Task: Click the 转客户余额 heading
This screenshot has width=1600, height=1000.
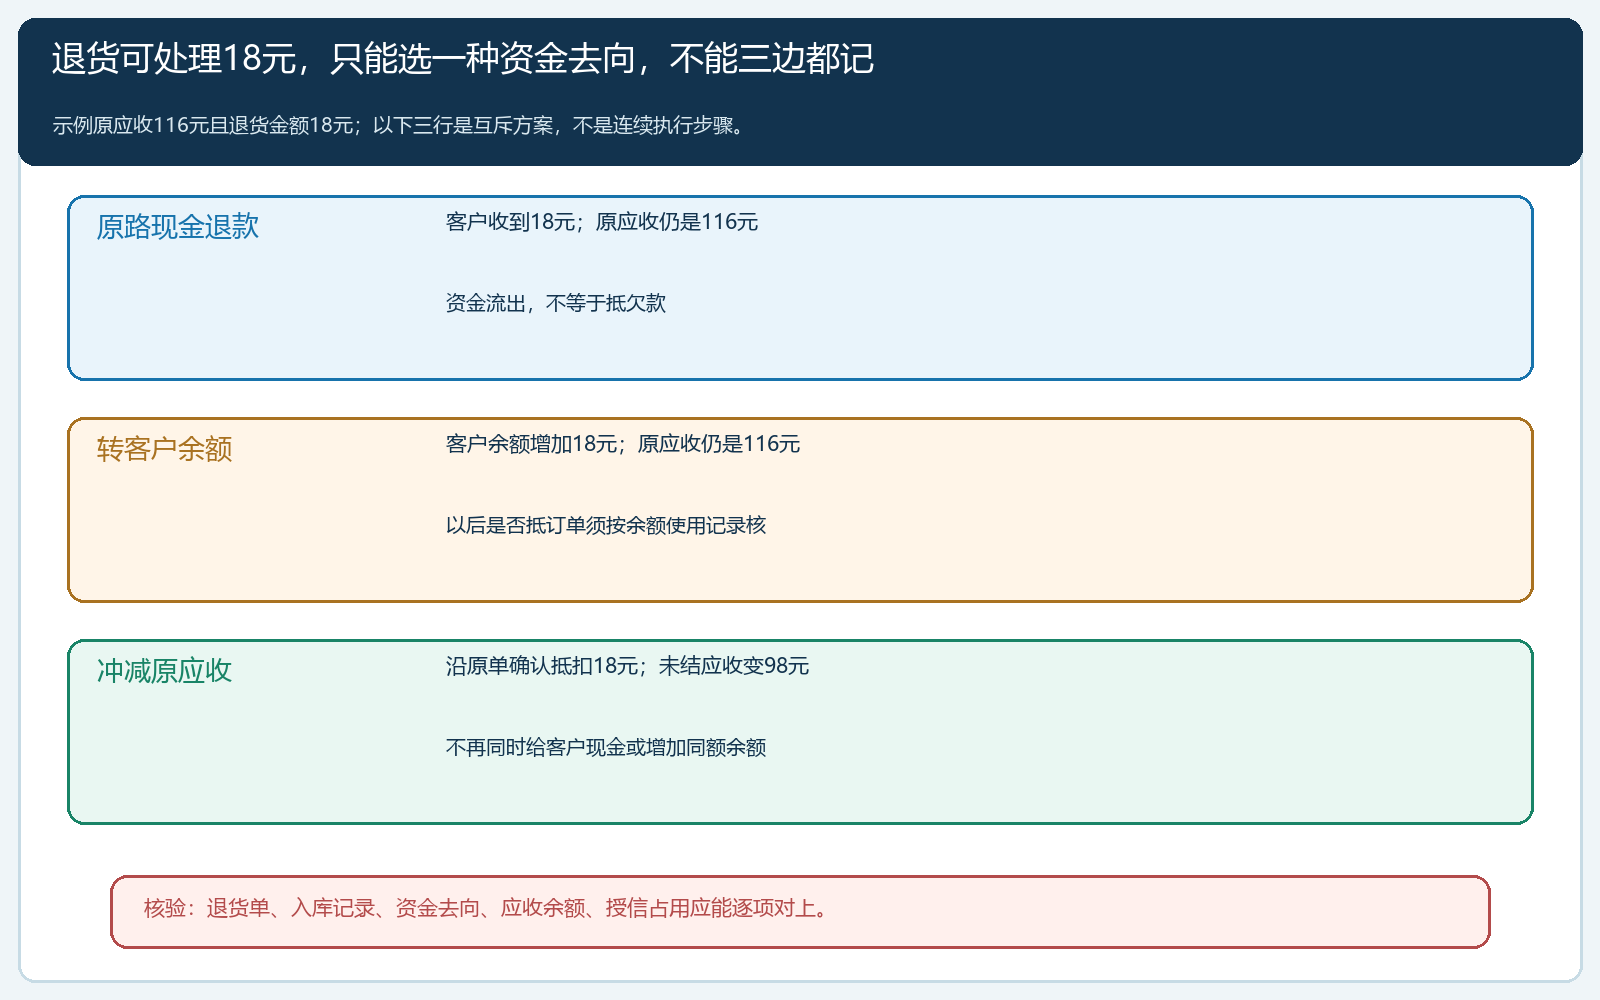Action: click(164, 449)
